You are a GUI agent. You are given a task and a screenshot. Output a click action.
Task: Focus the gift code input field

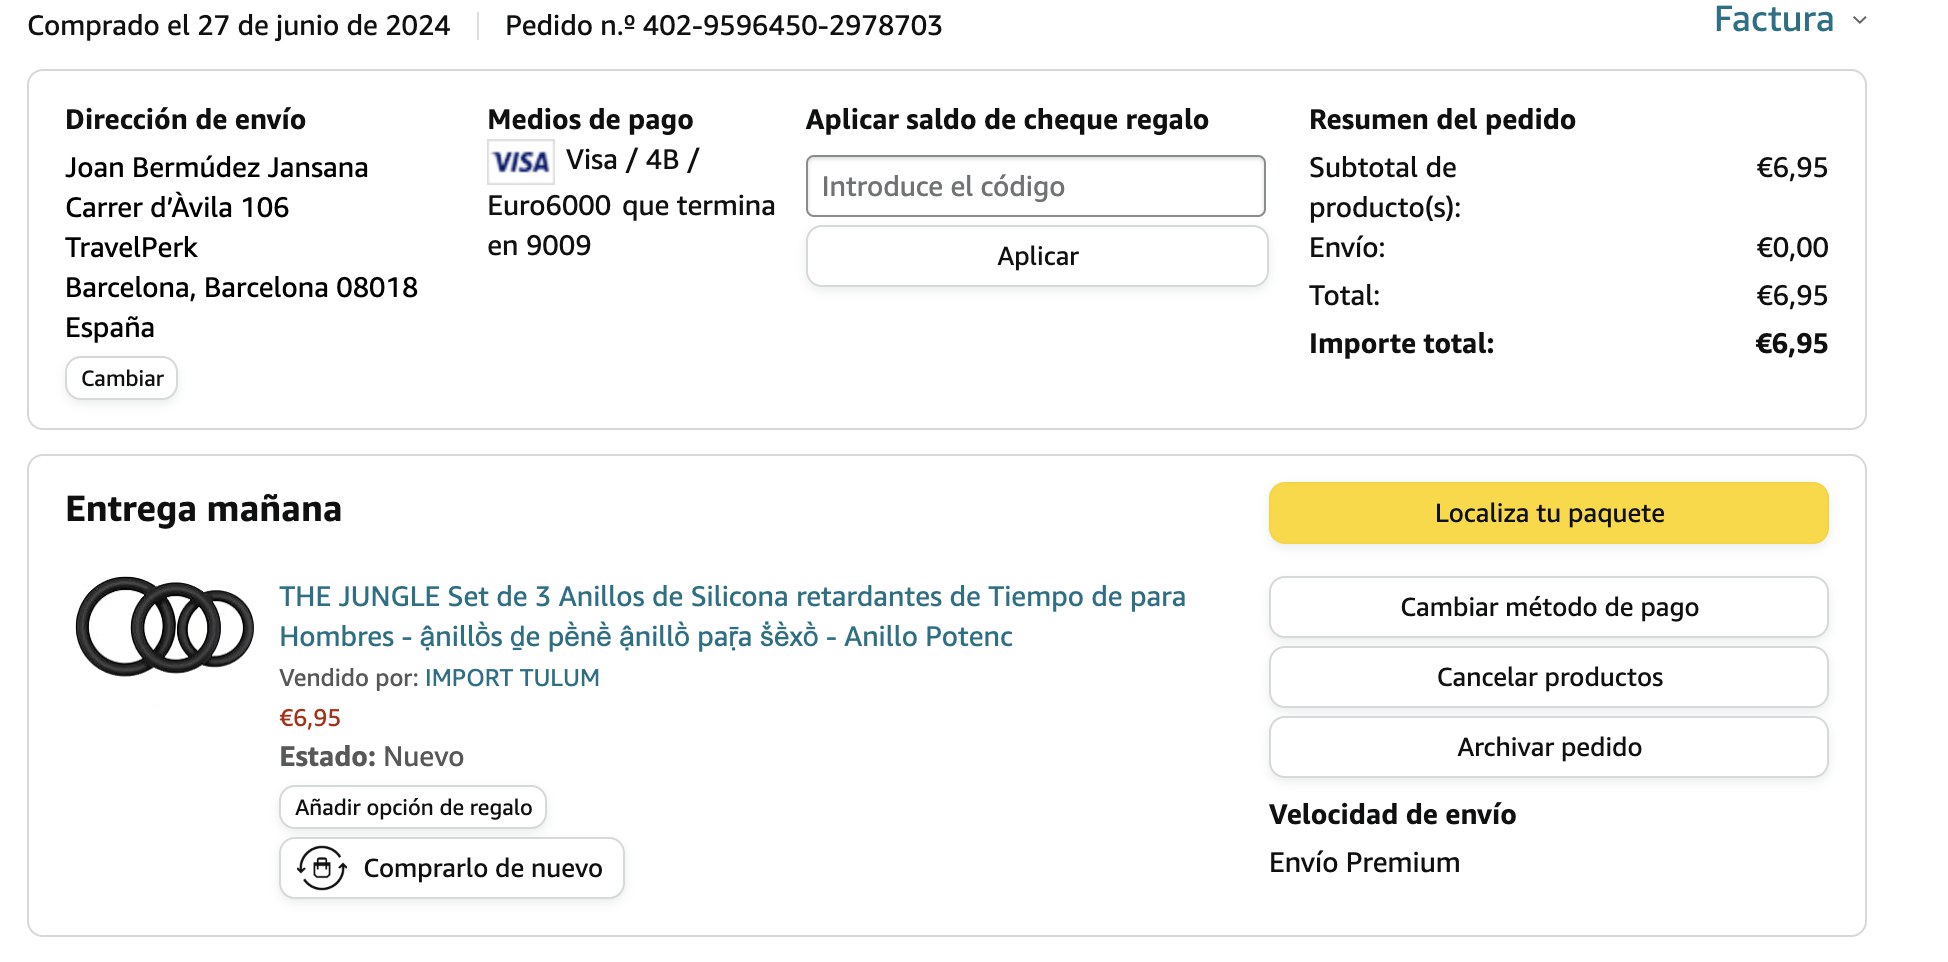[1035, 186]
